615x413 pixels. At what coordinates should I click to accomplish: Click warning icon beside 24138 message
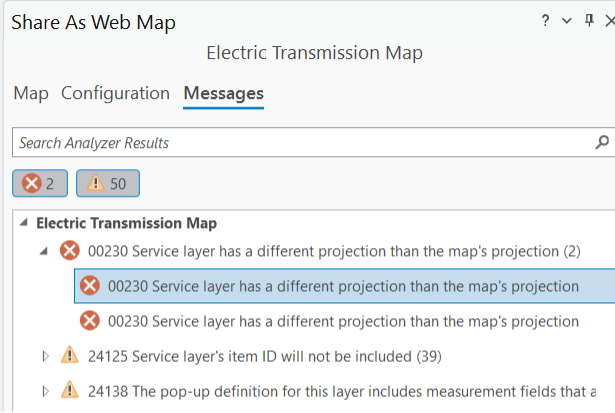click(69, 390)
